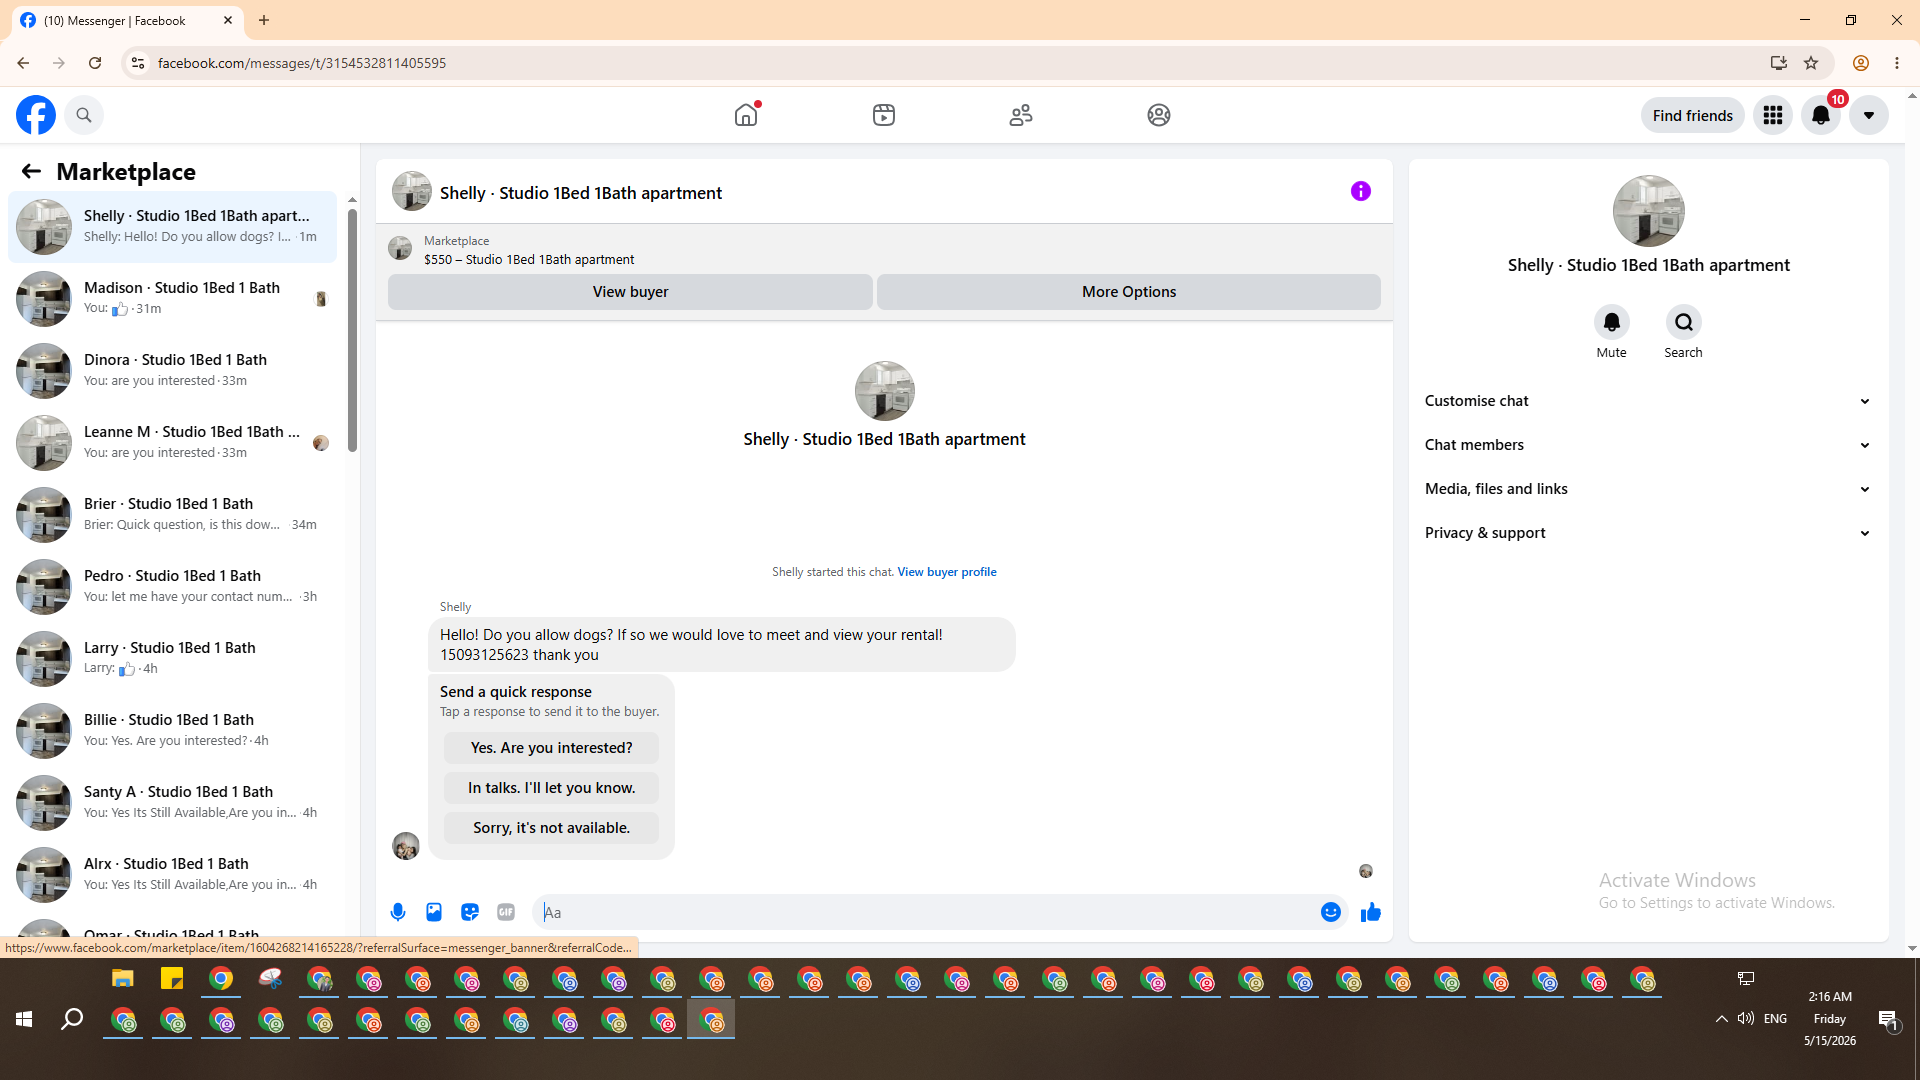The width and height of the screenshot is (1920, 1080).
Task: Open the Santy A conversation
Action: tap(173, 803)
